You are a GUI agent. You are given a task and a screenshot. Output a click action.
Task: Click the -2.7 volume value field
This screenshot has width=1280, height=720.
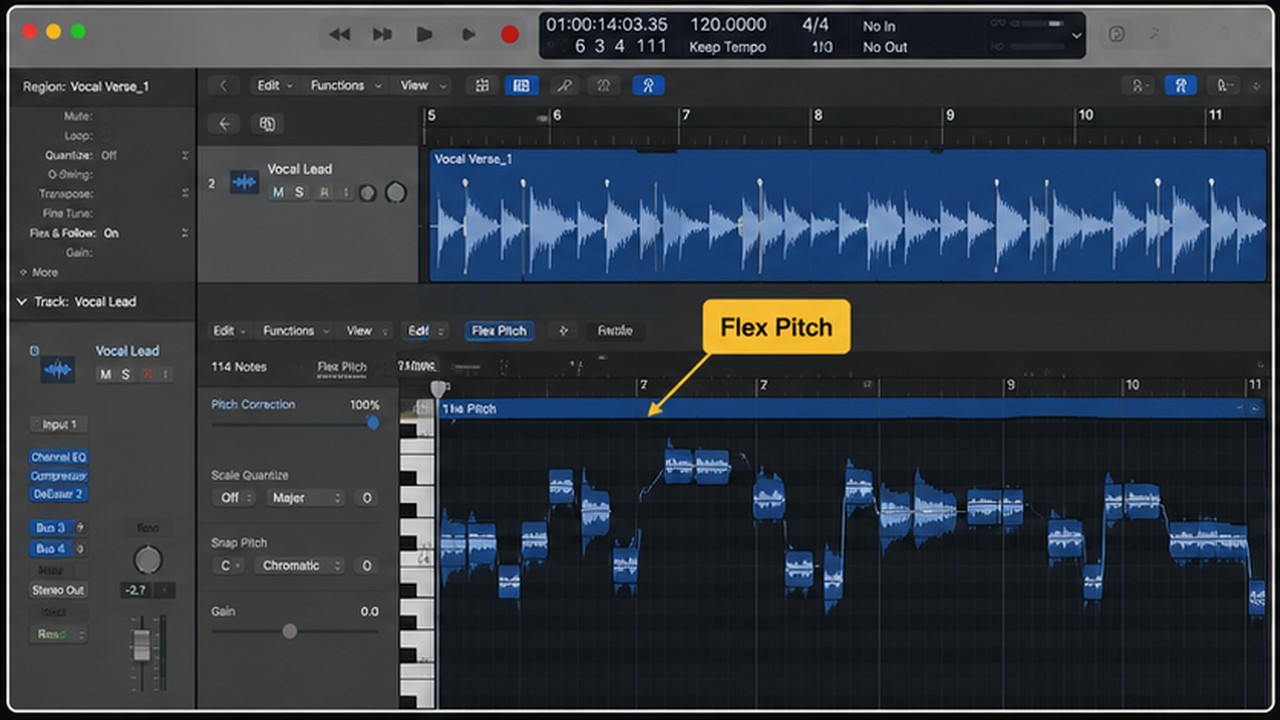[135, 590]
